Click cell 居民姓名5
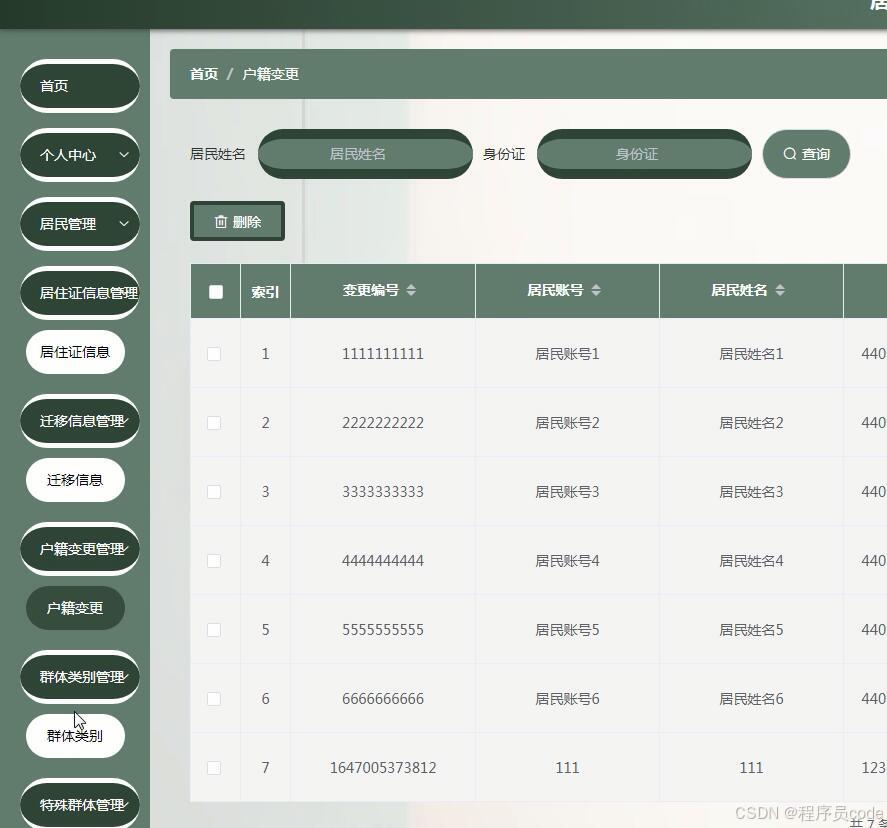The height and width of the screenshot is (828, 887). tap(751, 630)
